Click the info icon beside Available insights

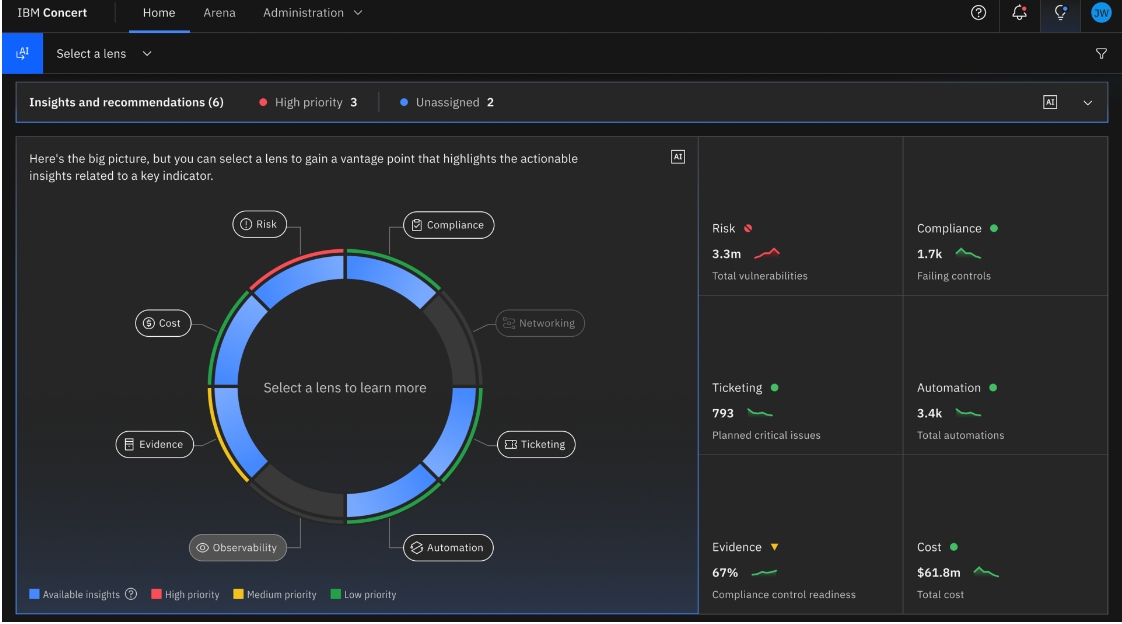coord(131,594)
